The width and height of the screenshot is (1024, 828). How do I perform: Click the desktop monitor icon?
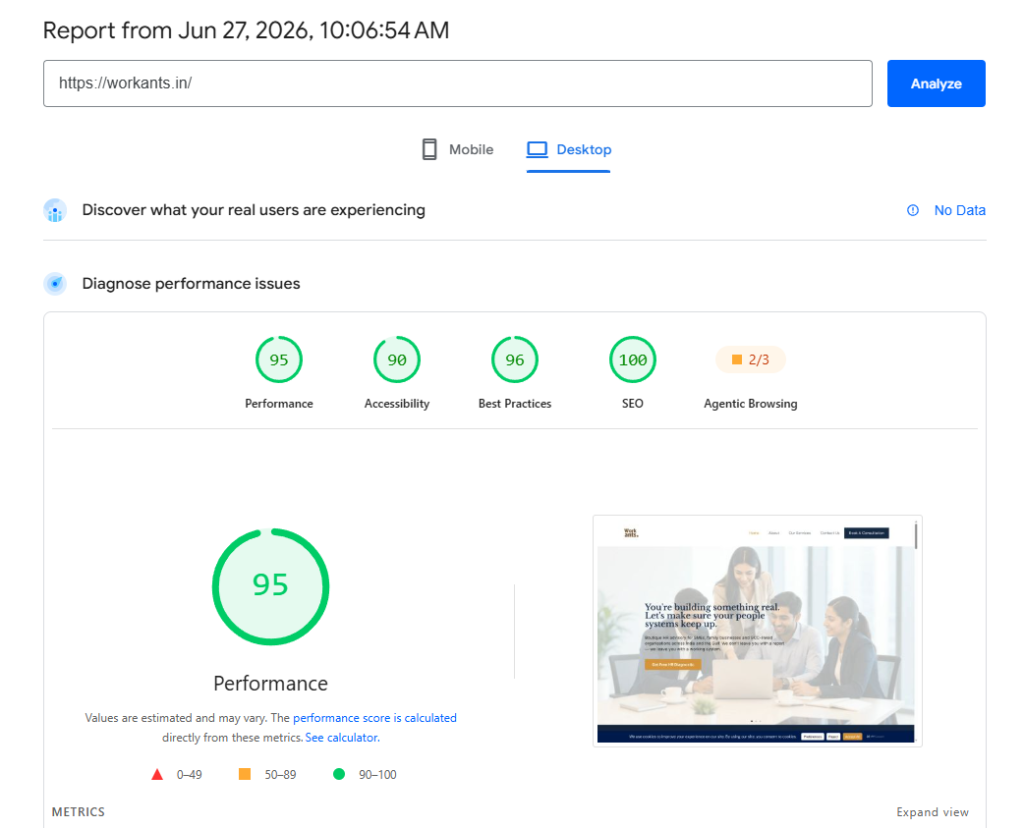click(537, 150)
